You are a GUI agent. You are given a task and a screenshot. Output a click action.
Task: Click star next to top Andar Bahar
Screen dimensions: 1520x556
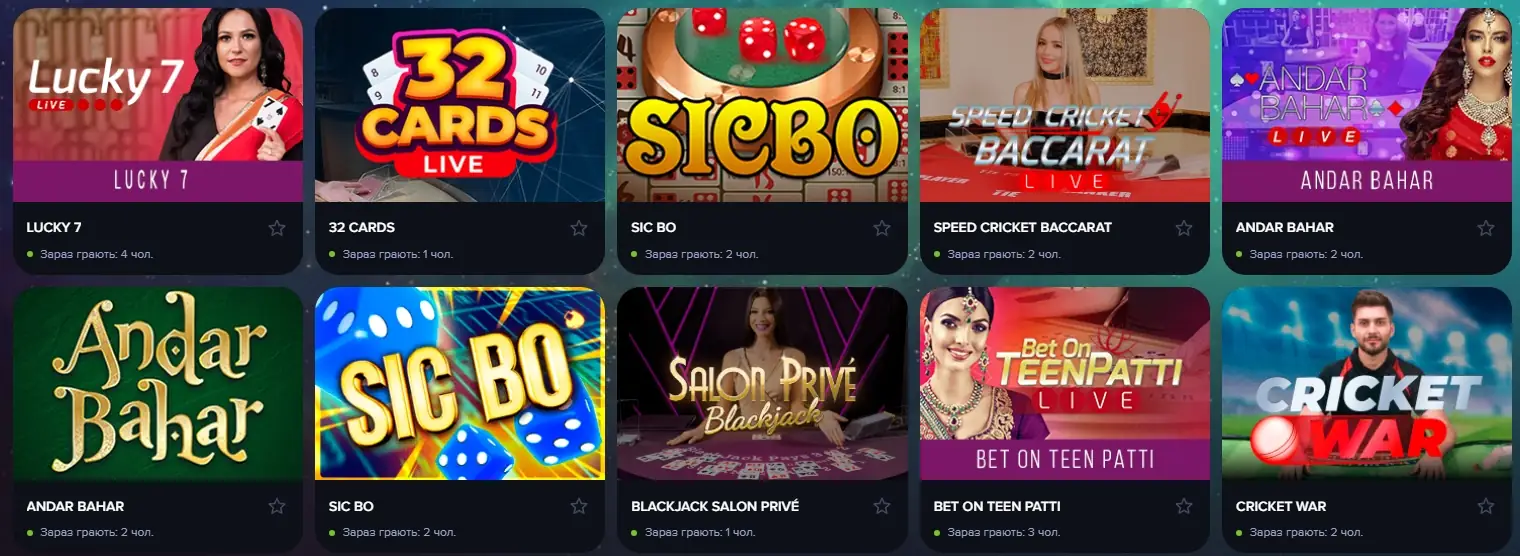coord(1487,228)
